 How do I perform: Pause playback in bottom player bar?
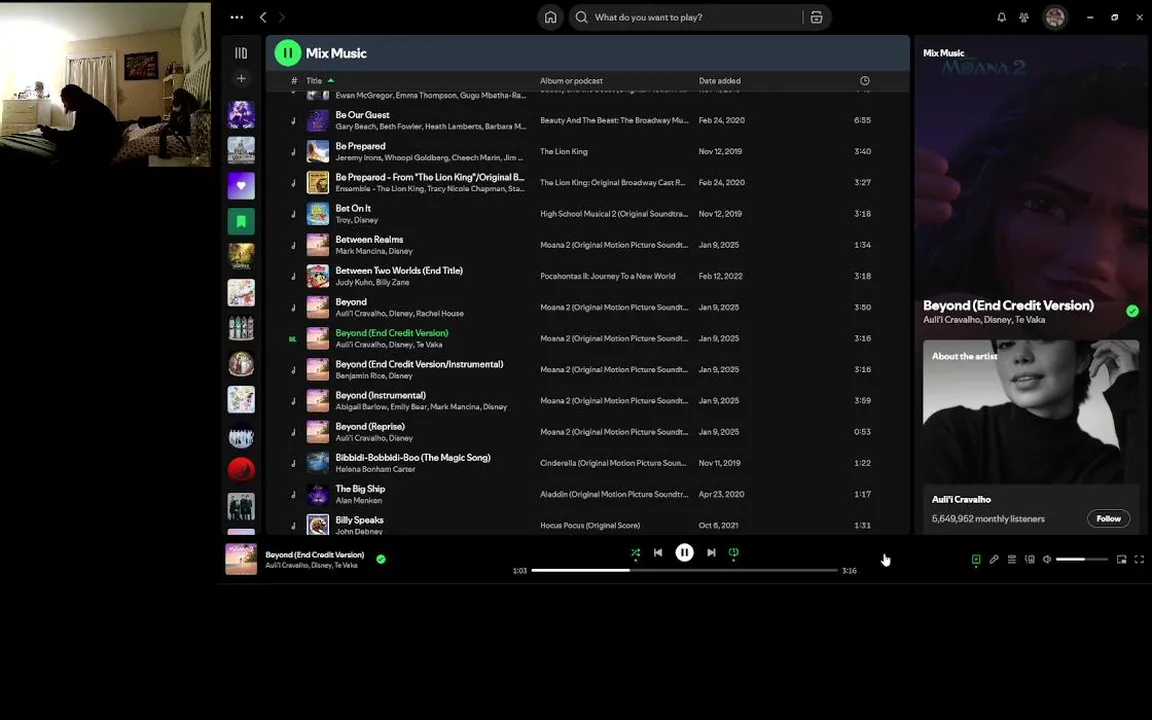(x=684, y=552)
